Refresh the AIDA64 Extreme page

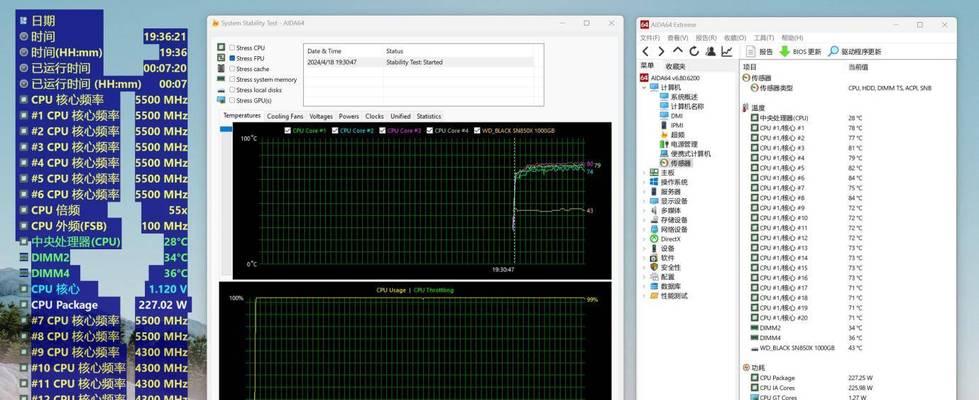click(694, 52)
